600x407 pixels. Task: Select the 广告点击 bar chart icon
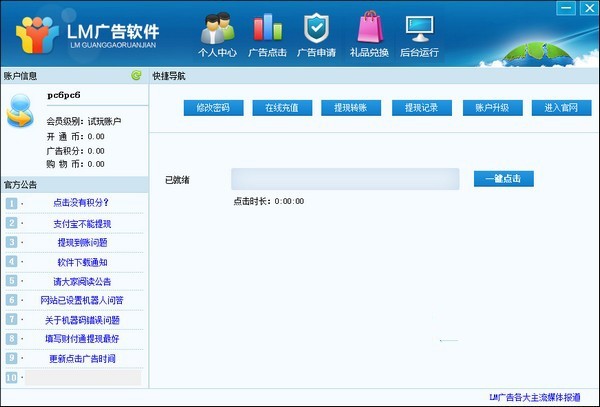[267, 34]
